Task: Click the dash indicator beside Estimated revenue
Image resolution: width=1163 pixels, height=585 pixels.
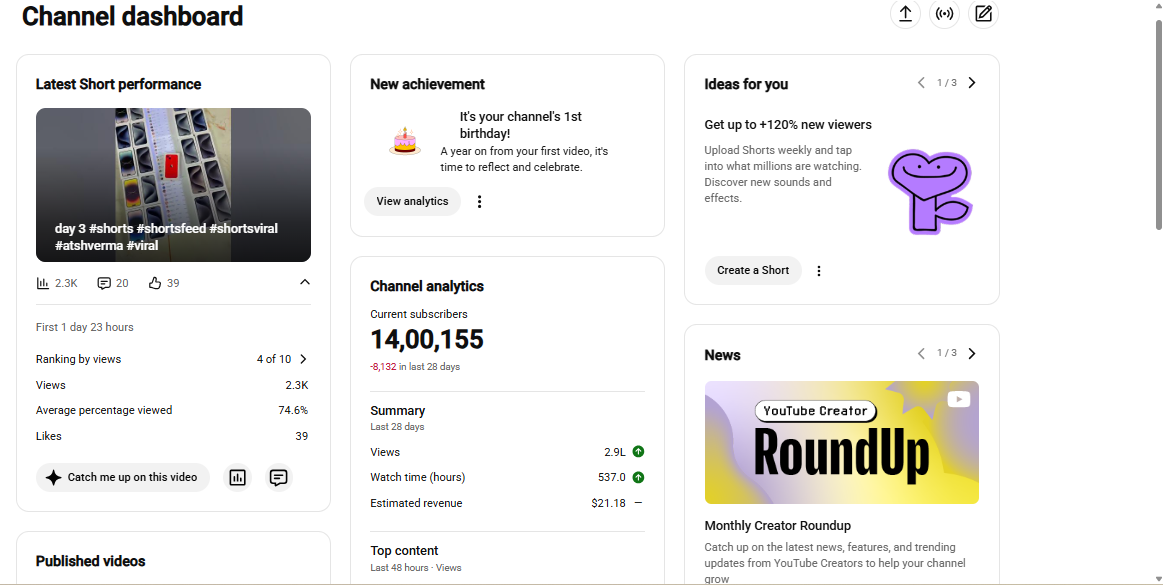Action: pos(639,503)
